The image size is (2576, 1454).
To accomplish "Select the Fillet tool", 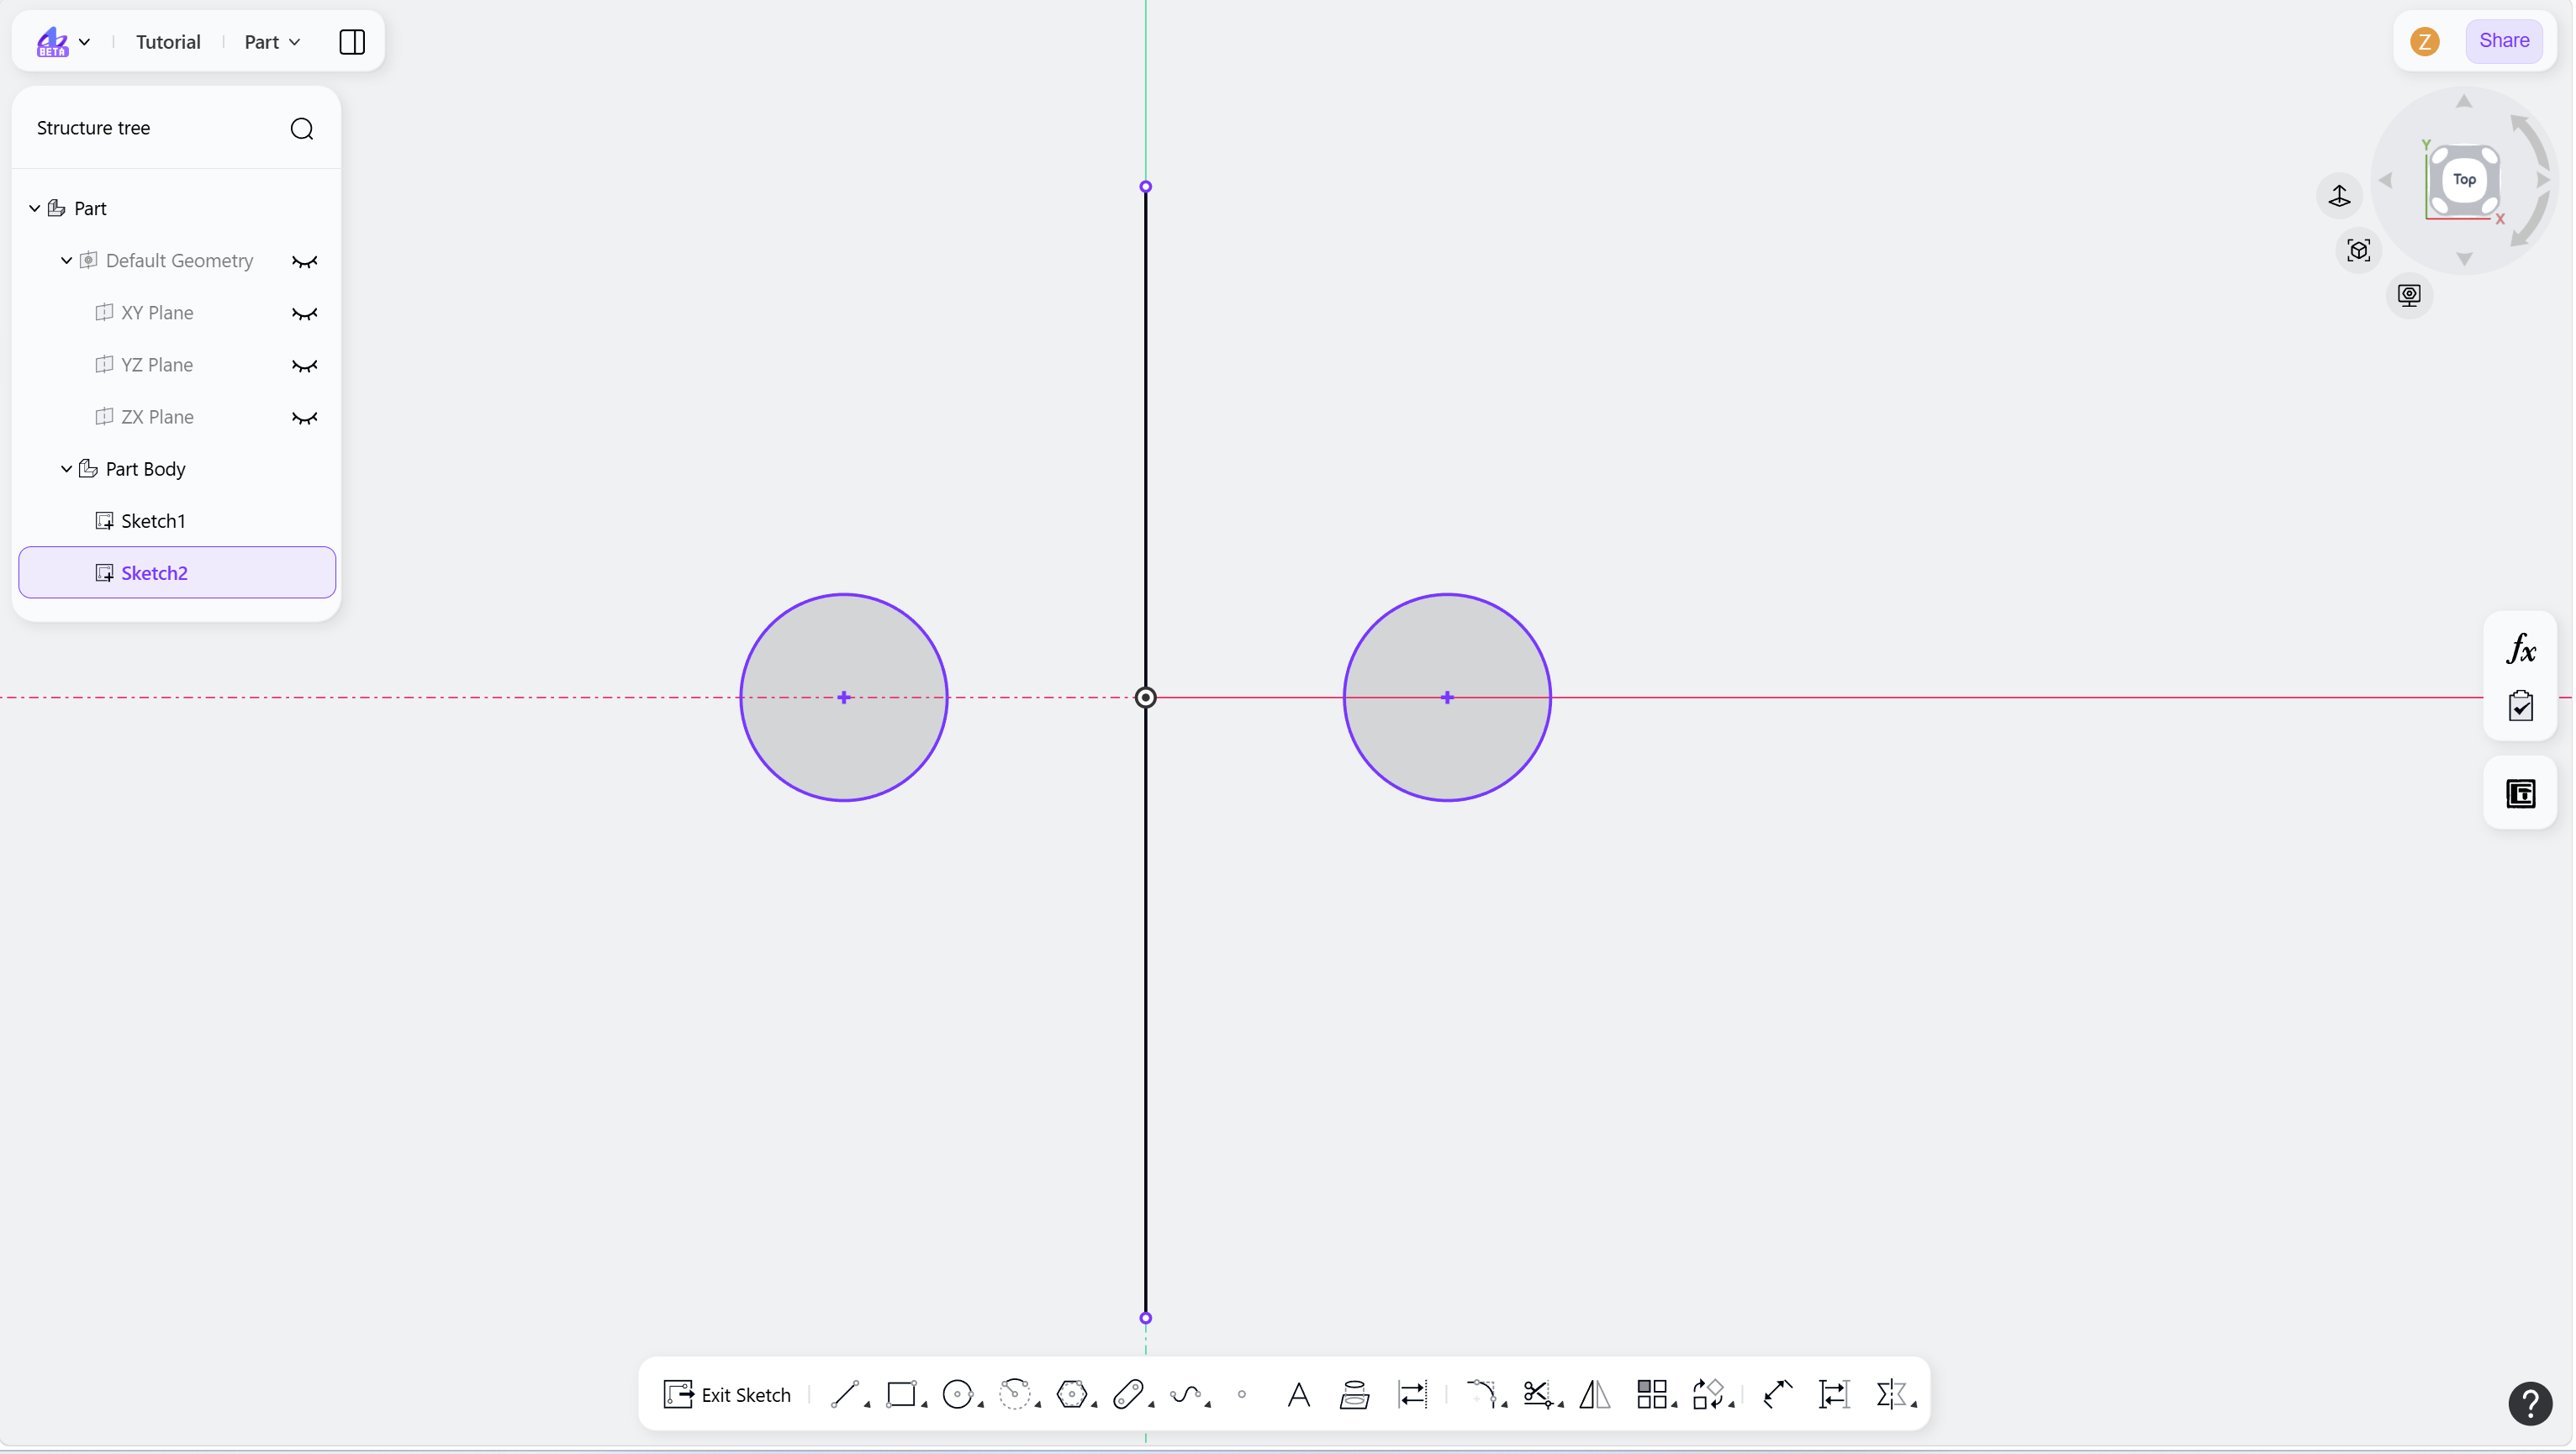I will tap(1481, 1394).
